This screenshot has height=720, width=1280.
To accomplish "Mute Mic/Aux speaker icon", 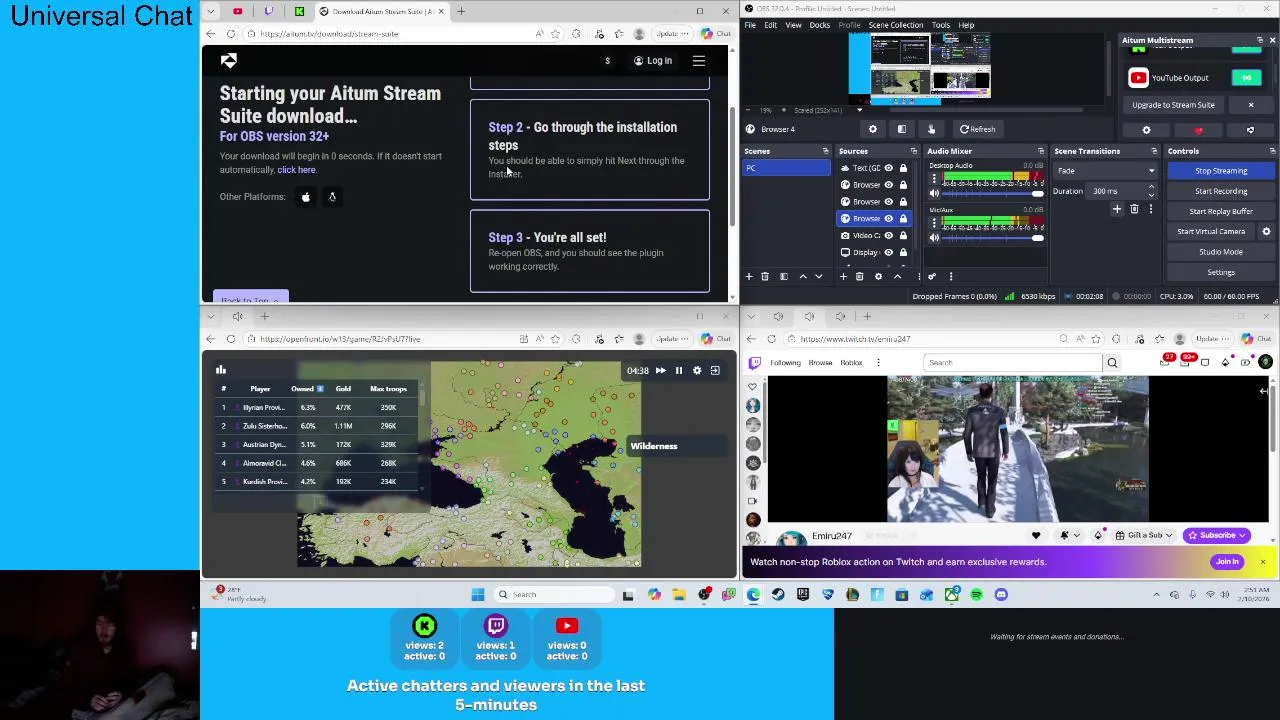I will [x=934, y=238].
